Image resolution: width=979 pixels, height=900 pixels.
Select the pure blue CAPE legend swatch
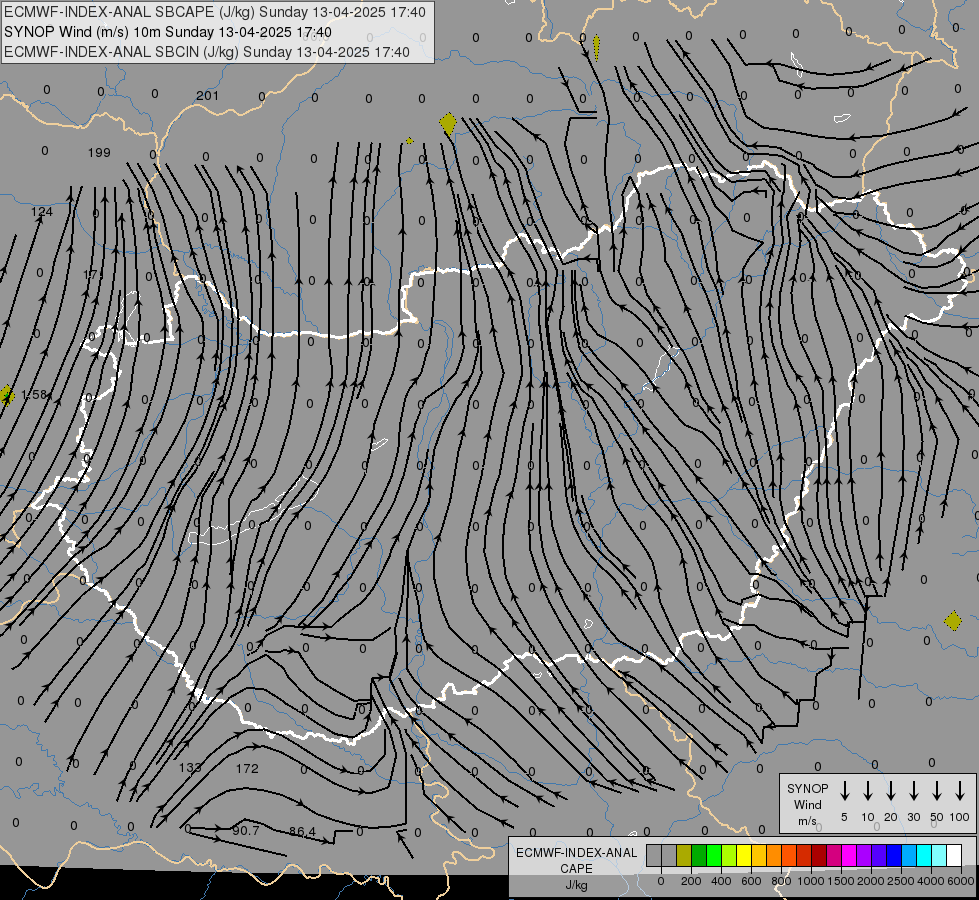pos(895,855)
